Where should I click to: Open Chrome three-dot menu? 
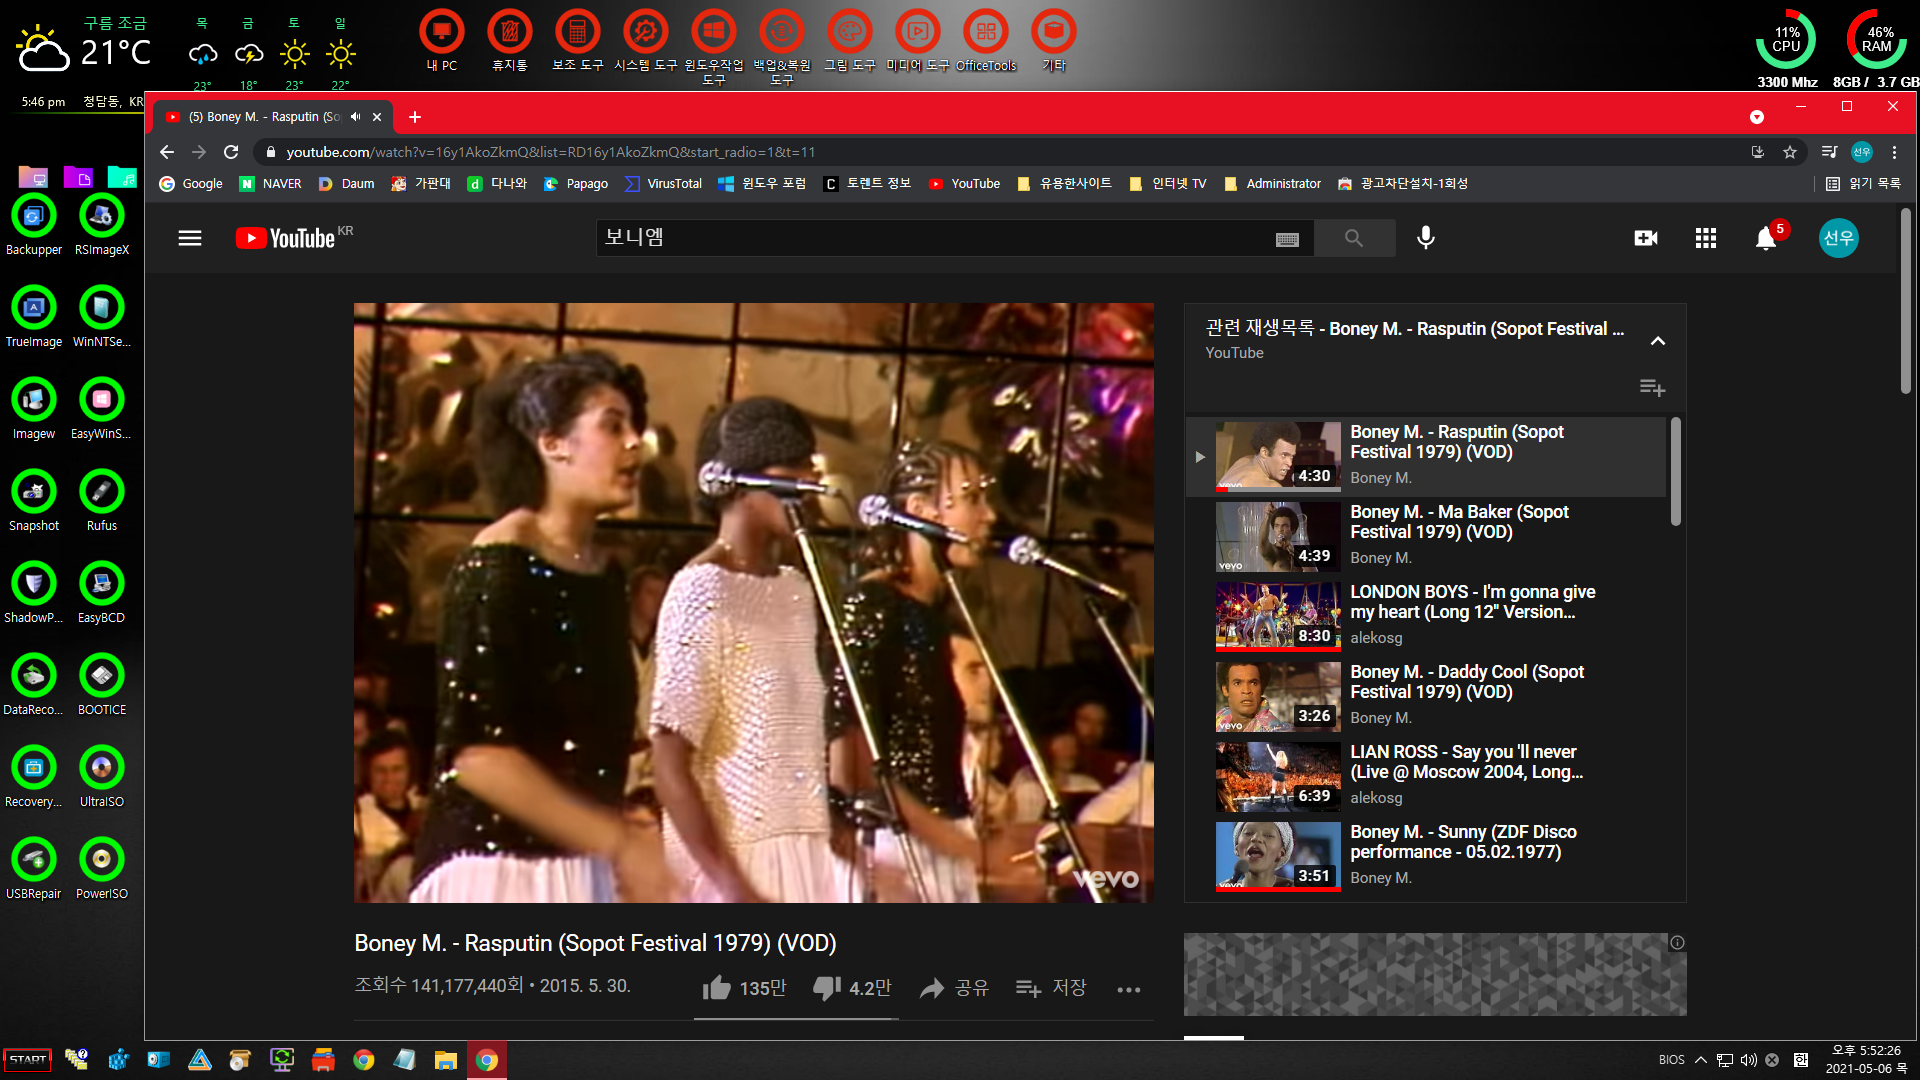[x=1894, y=152]
